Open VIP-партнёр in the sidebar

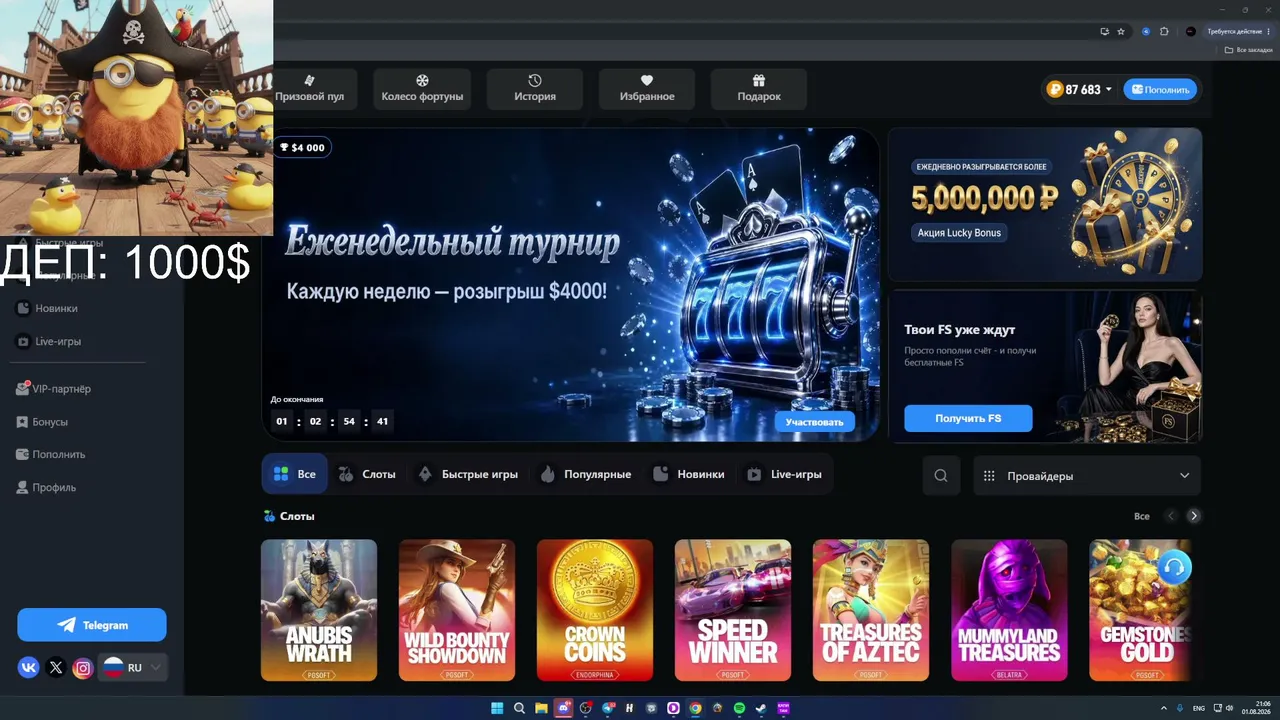point(54,389)
